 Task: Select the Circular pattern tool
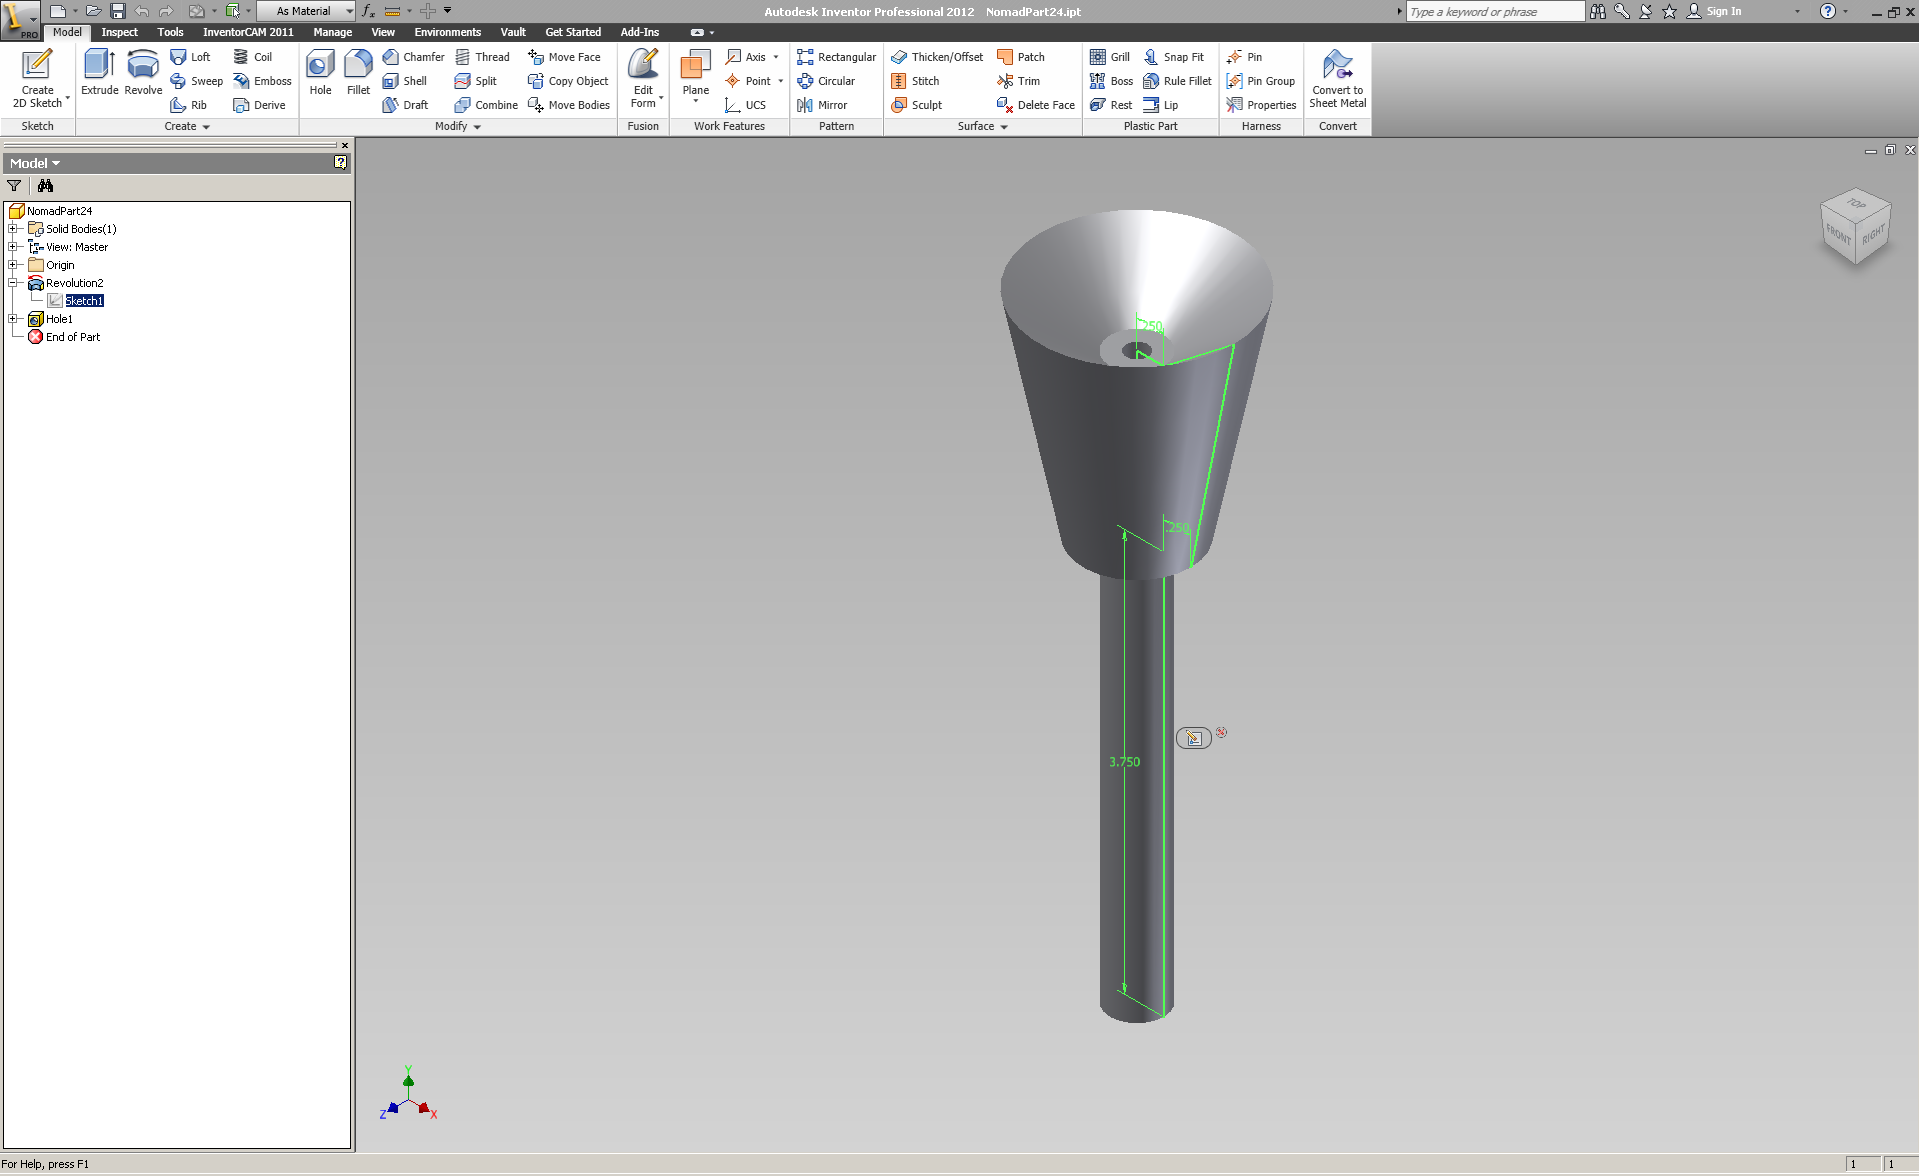[826, 81]
